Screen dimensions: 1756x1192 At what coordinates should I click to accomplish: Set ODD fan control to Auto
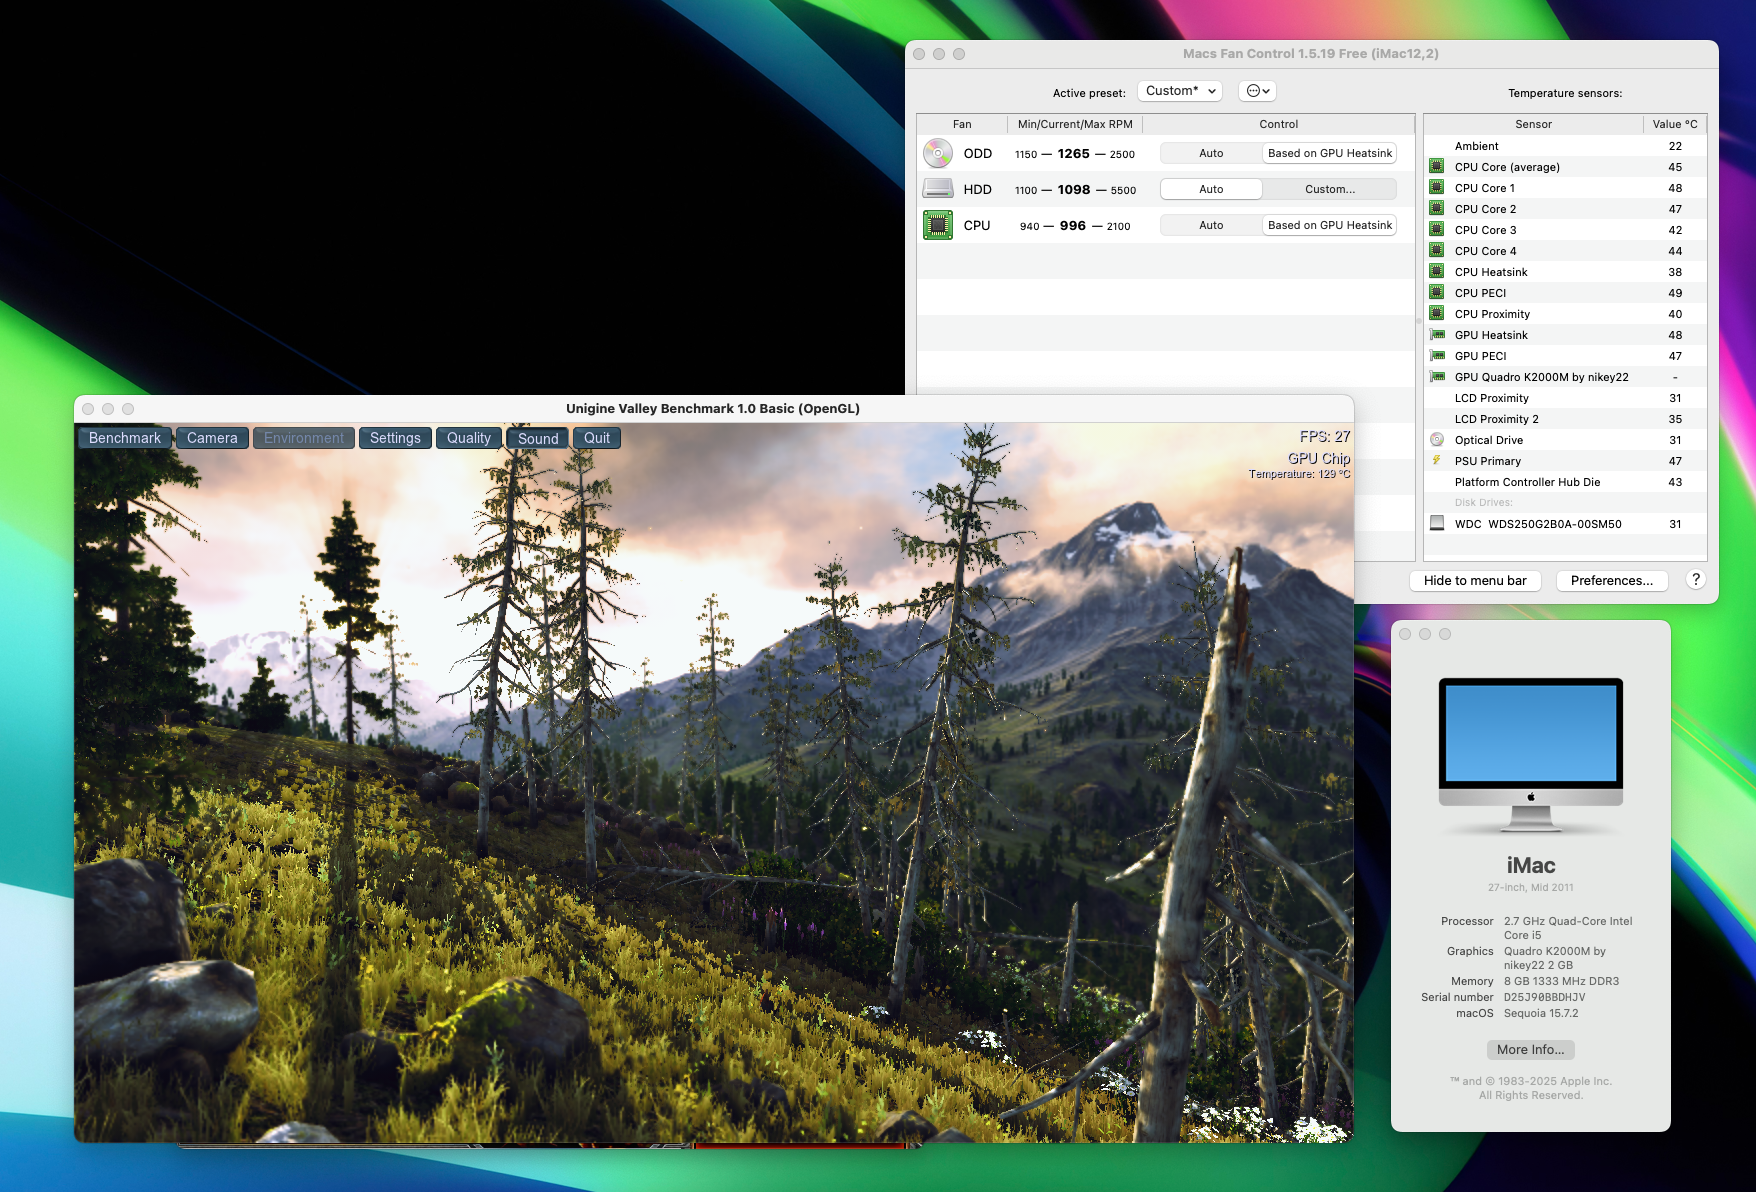point(1211,153)
